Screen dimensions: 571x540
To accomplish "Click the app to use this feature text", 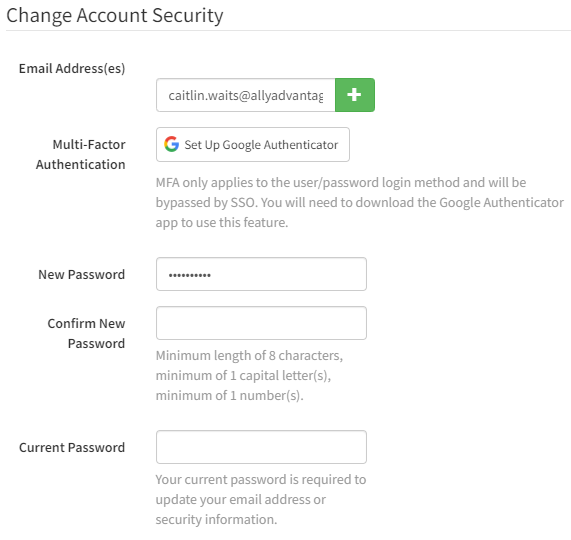I will tap(222, 222).
